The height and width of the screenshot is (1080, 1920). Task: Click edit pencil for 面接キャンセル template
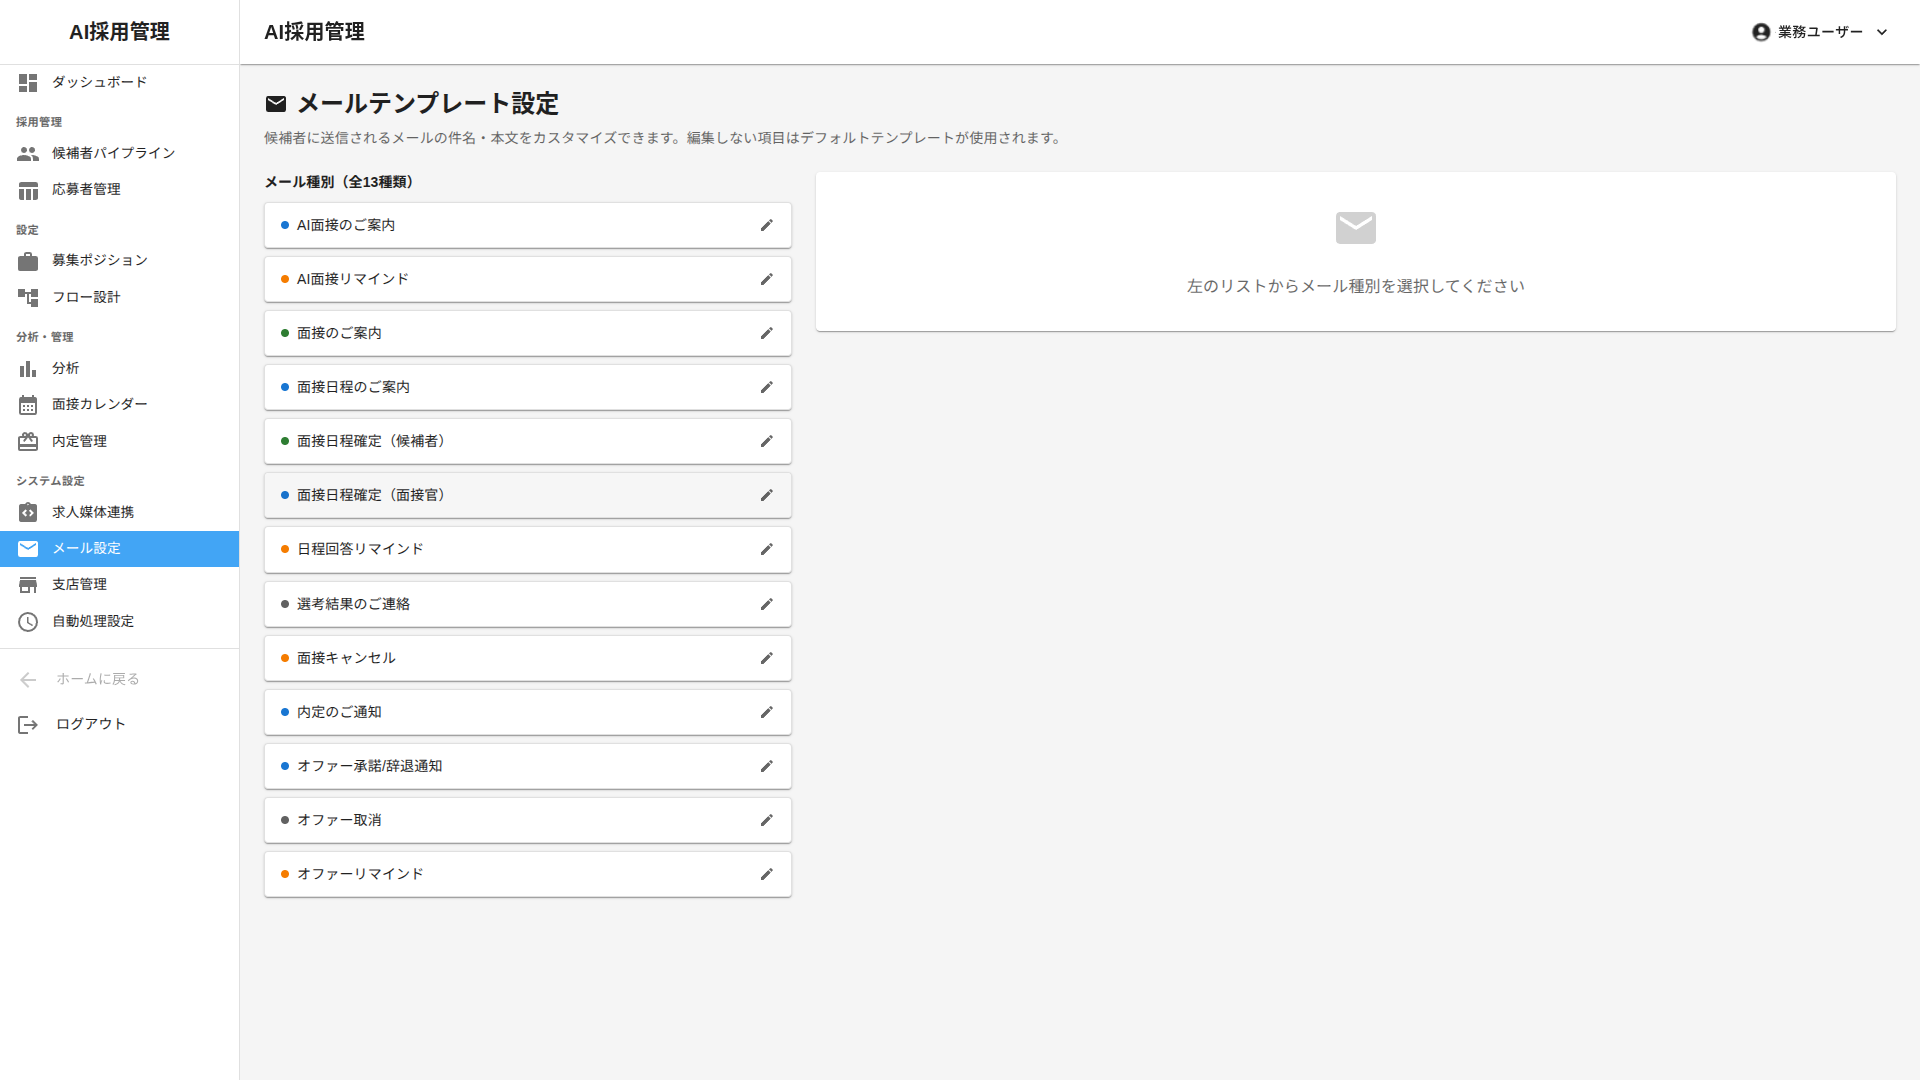(x=766, y=659)
